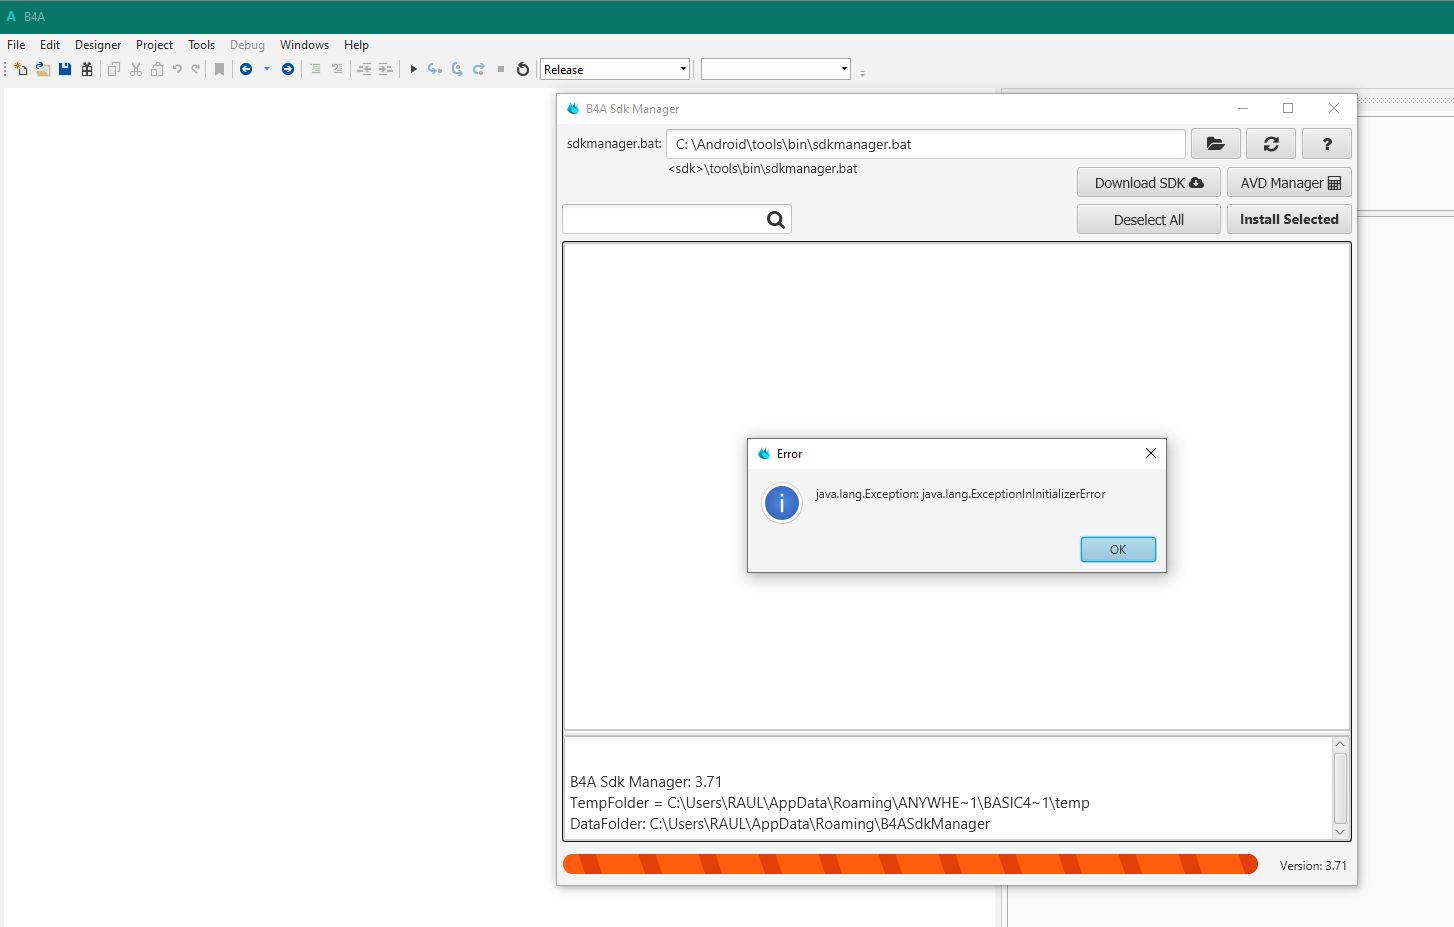
Task: Click the Copy toolbar icon
Action: coord(114,69)
